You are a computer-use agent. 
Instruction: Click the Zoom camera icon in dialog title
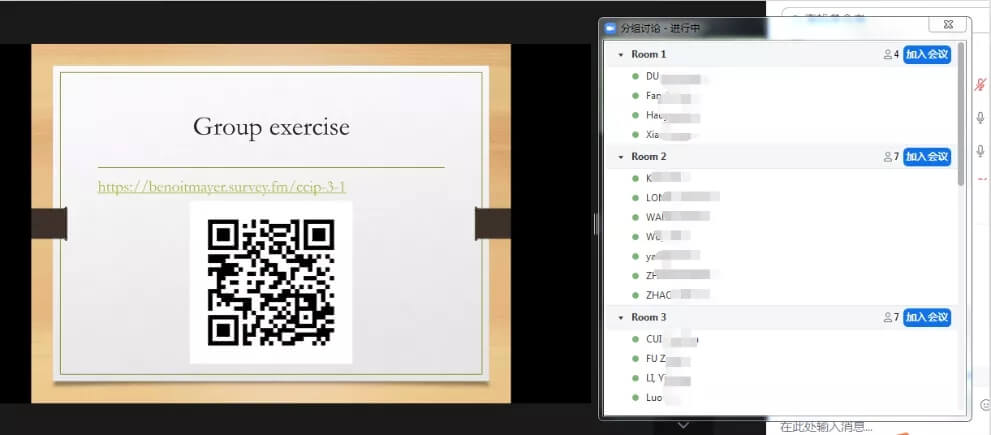coord(610,28)
